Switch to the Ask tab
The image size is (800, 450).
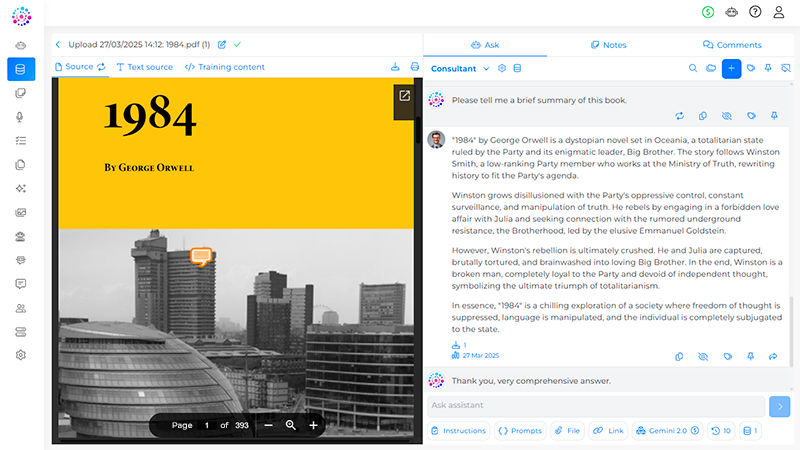tap(485, 45)
